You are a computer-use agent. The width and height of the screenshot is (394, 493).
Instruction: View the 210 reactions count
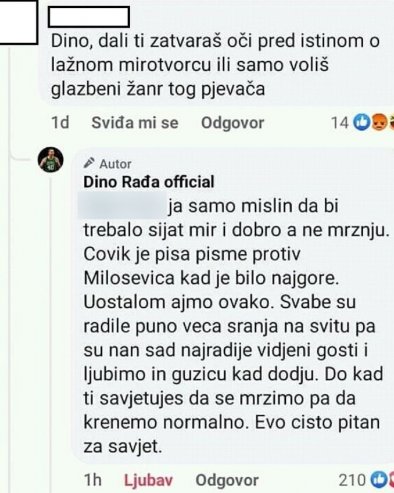tap(352, 480)
